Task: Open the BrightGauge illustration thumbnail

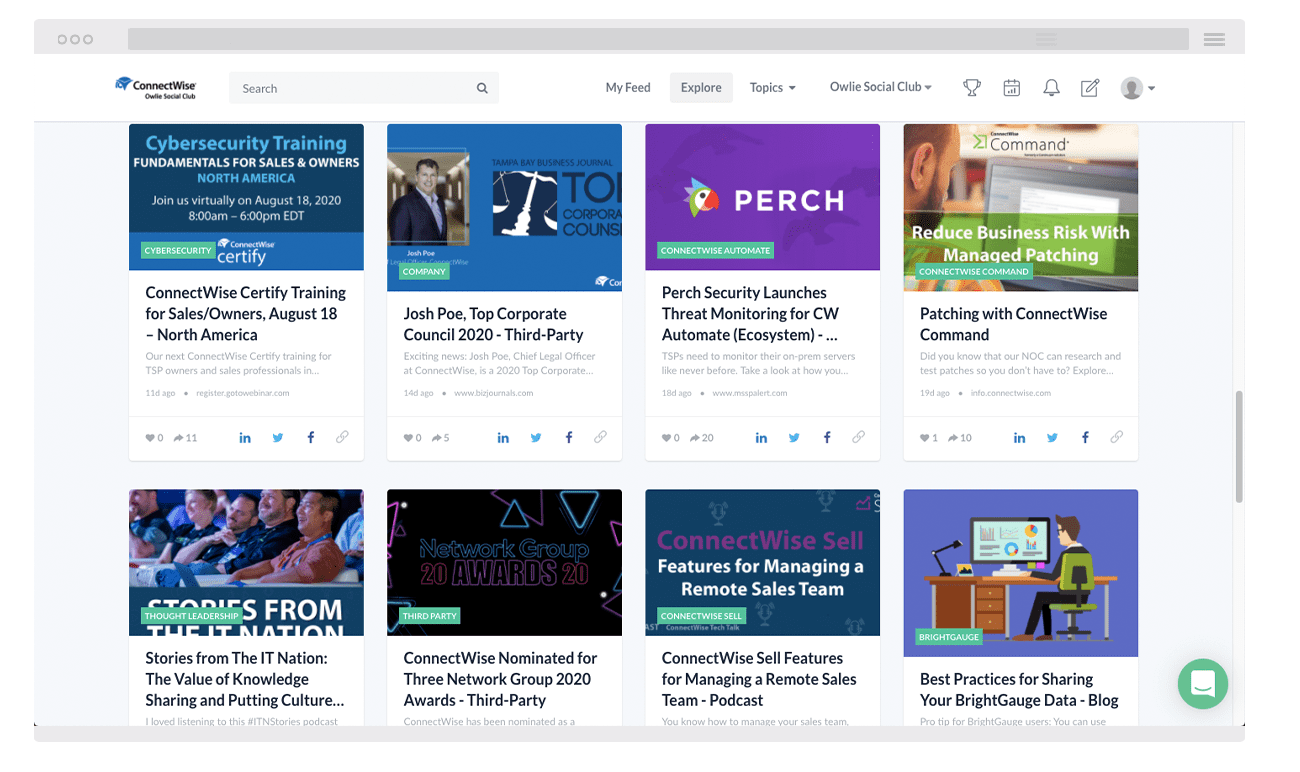Action: point(1021,572)
